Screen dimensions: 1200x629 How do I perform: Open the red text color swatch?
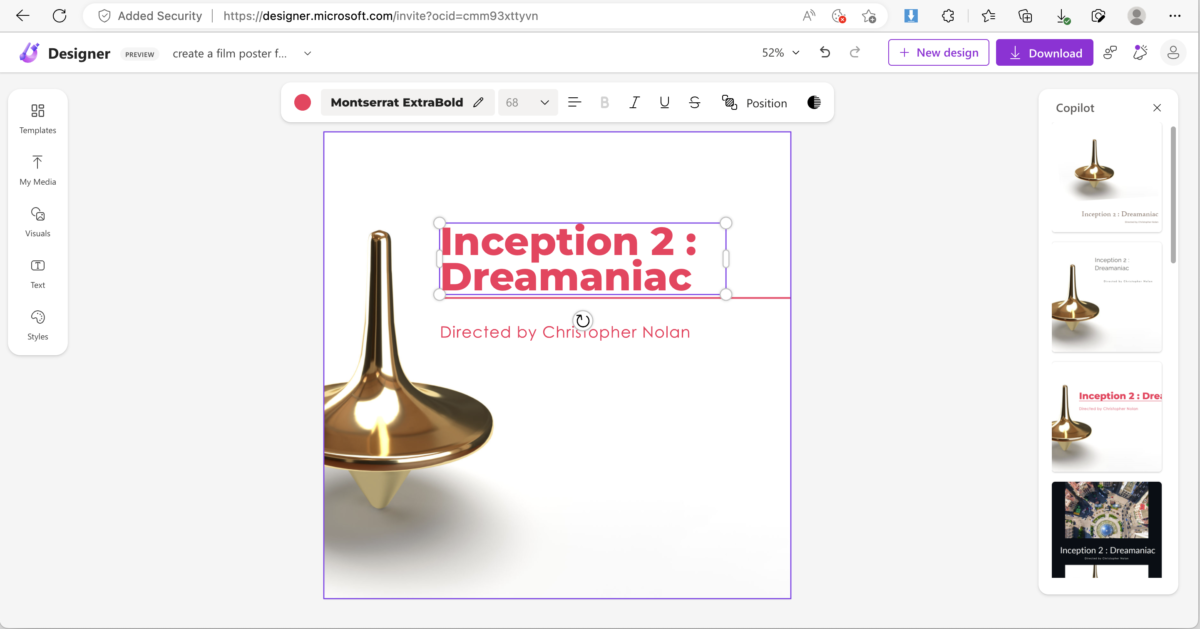pos(303,103)
